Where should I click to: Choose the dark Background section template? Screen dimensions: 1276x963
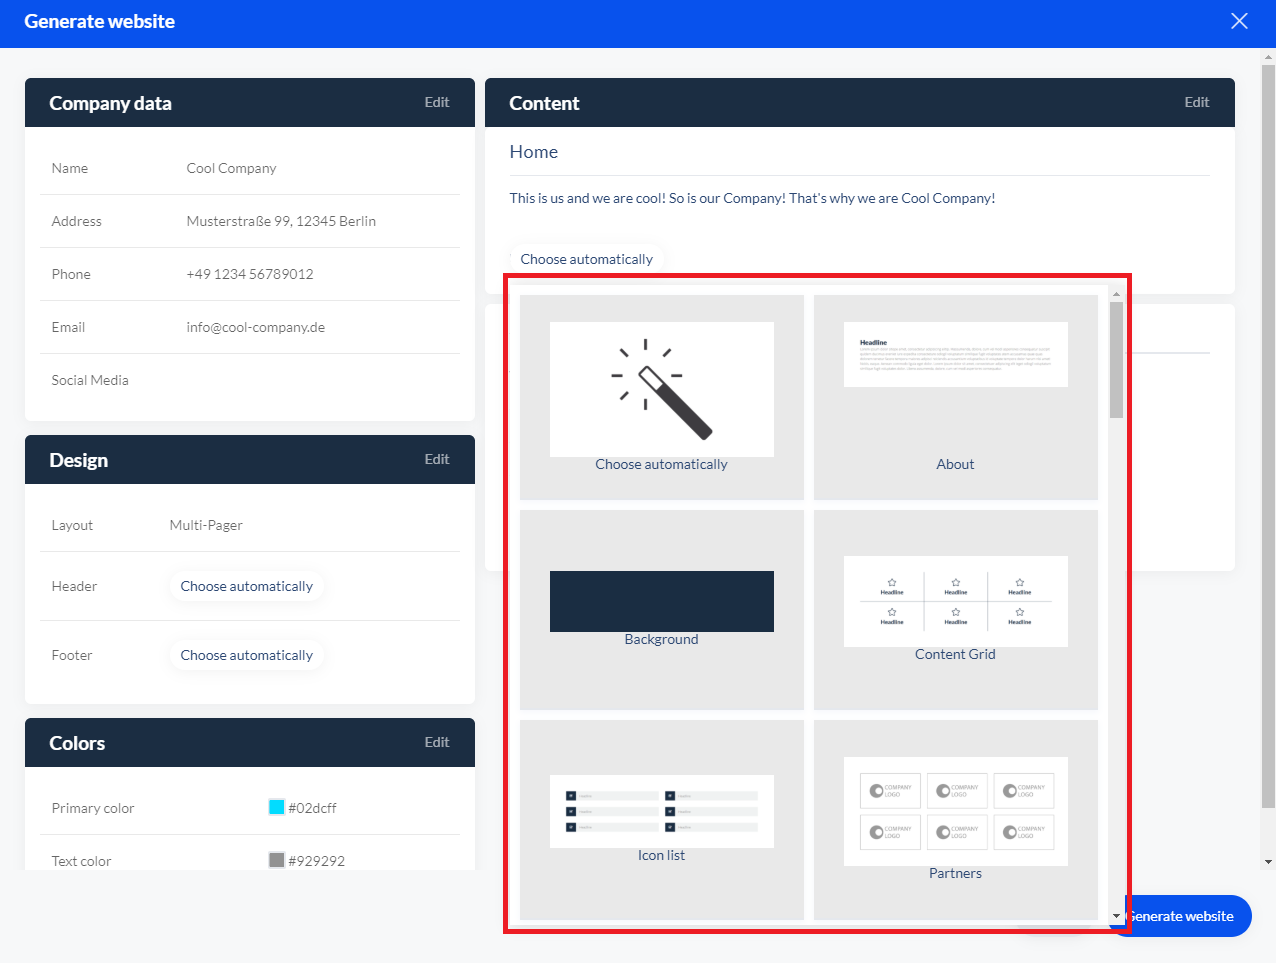[x=661, y=609]
